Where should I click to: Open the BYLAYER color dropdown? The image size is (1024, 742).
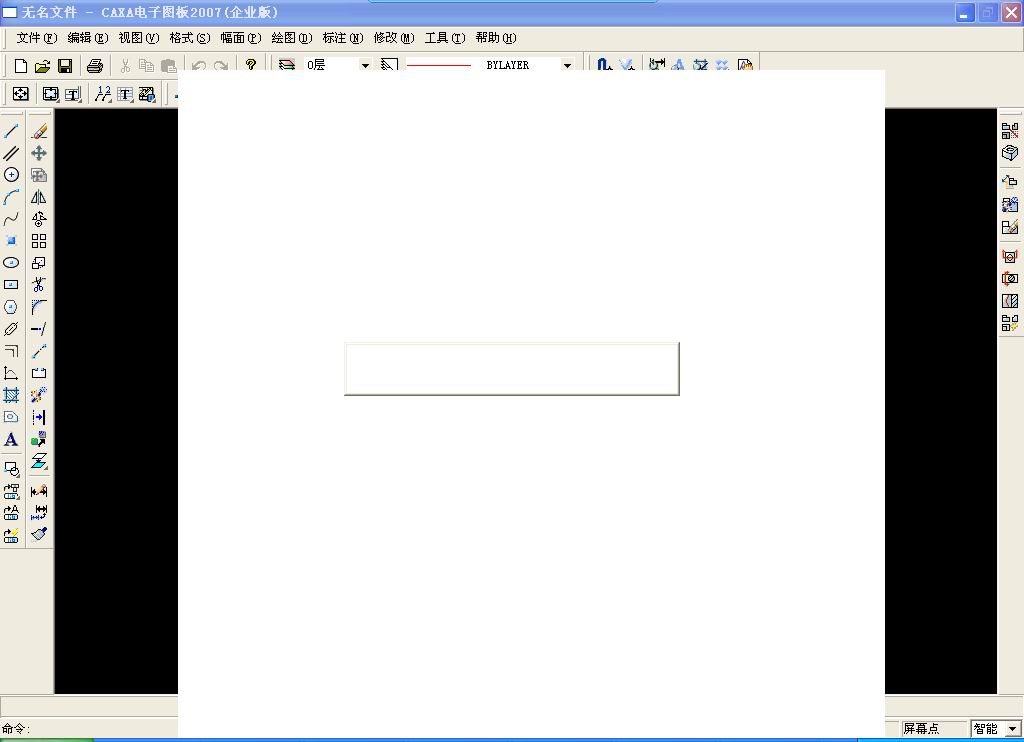pos(566,64)
